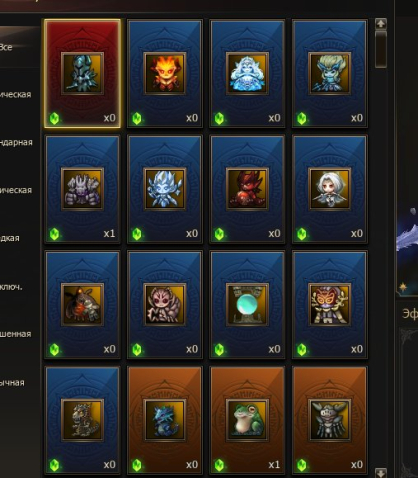Select the masked jester card
This screenshot has height=478, width=418.
point(330,305)
